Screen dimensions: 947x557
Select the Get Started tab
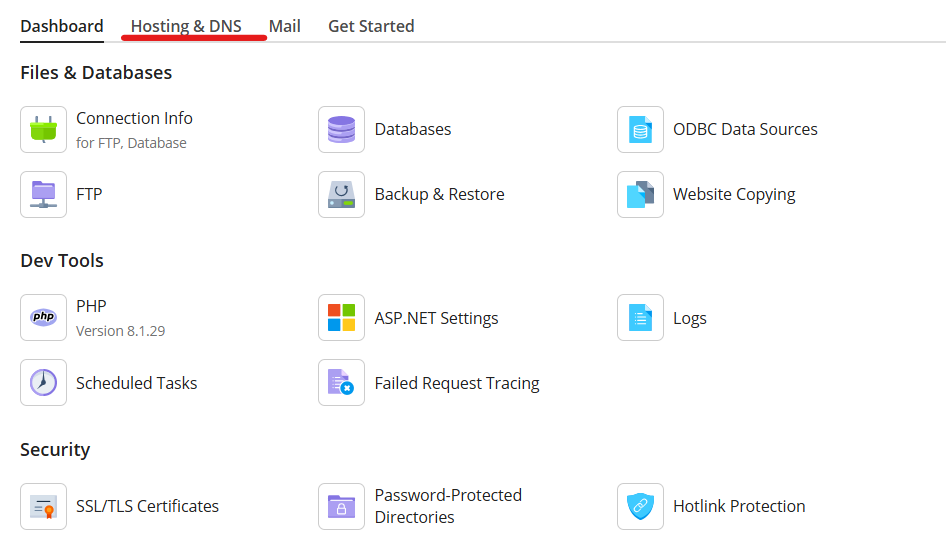[371, 27]
